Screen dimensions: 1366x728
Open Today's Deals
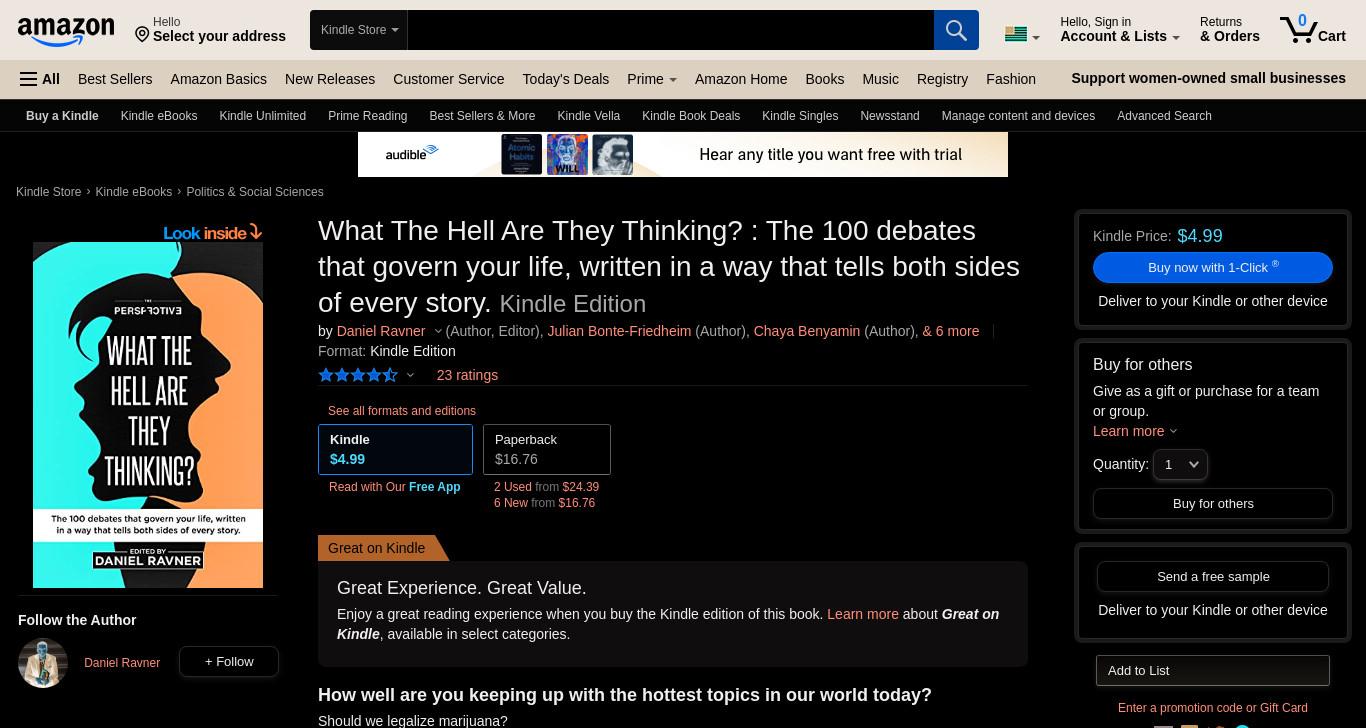click(565, 79)
